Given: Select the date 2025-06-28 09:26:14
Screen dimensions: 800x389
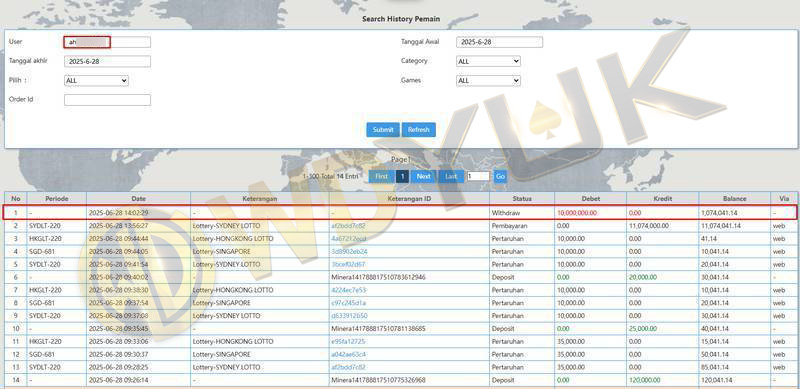Looking at the screenshot, I should coord(118,380).
